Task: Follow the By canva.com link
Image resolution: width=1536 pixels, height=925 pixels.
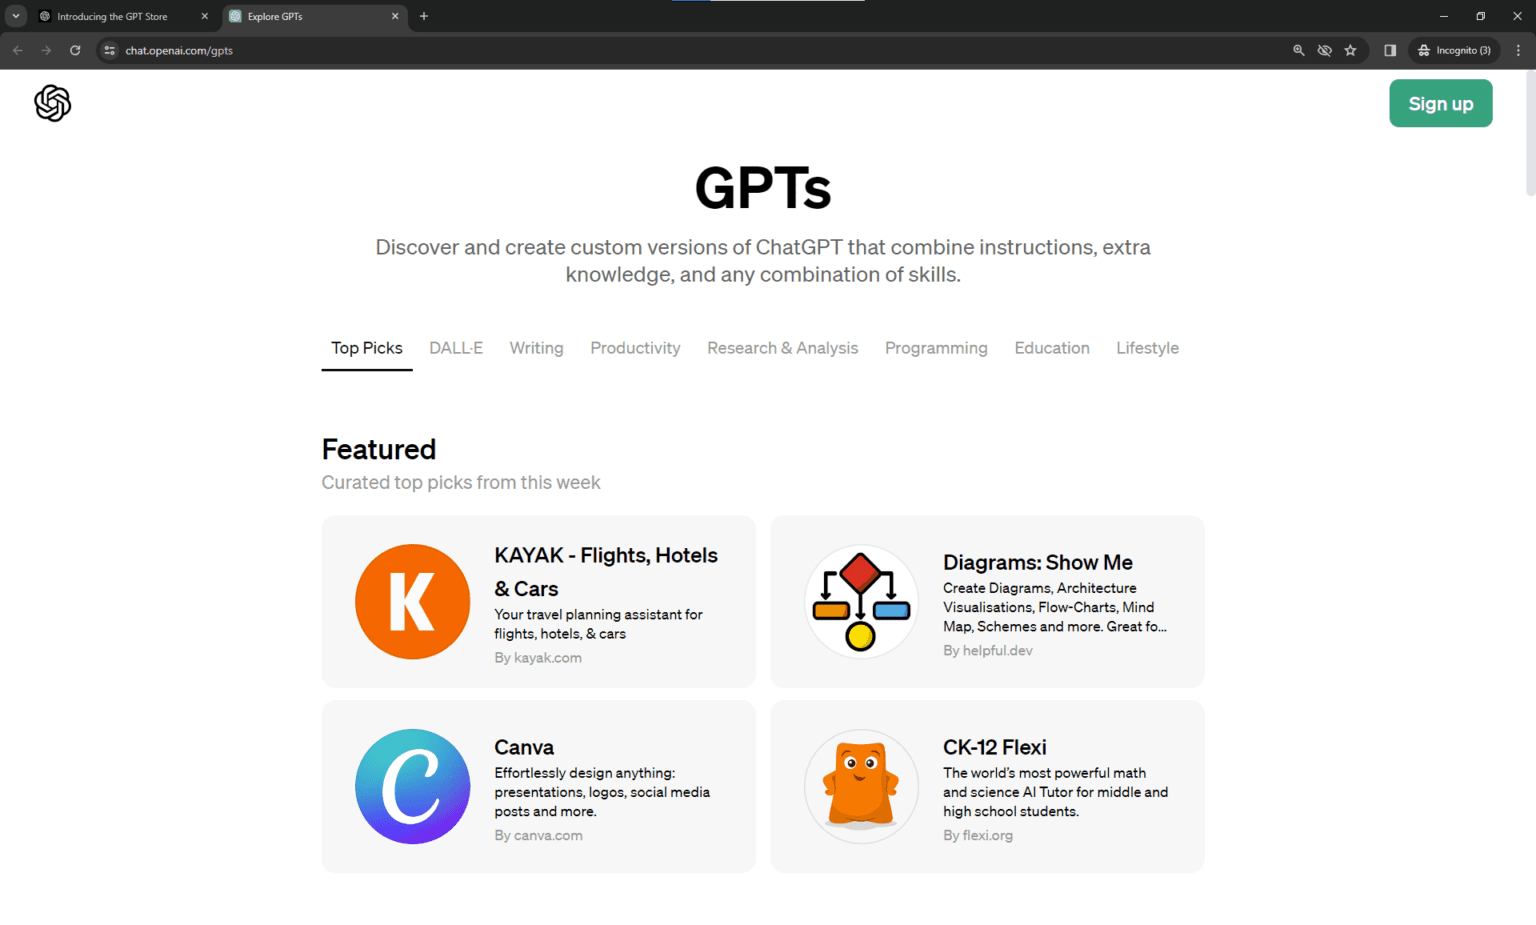Action: (538, 835)
